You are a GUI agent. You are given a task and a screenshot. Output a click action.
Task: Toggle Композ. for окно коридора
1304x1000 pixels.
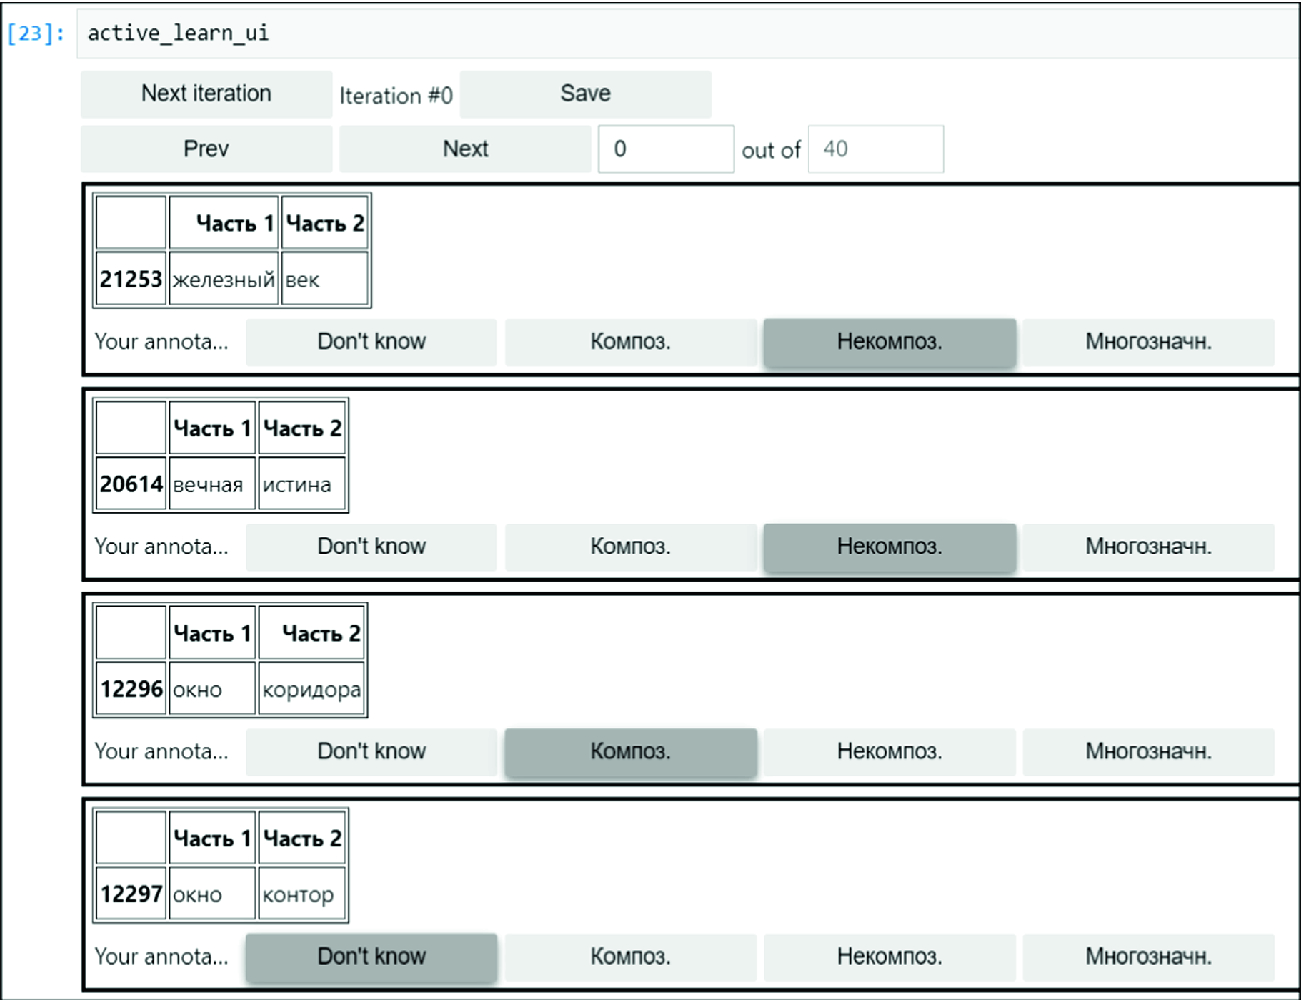630,752
